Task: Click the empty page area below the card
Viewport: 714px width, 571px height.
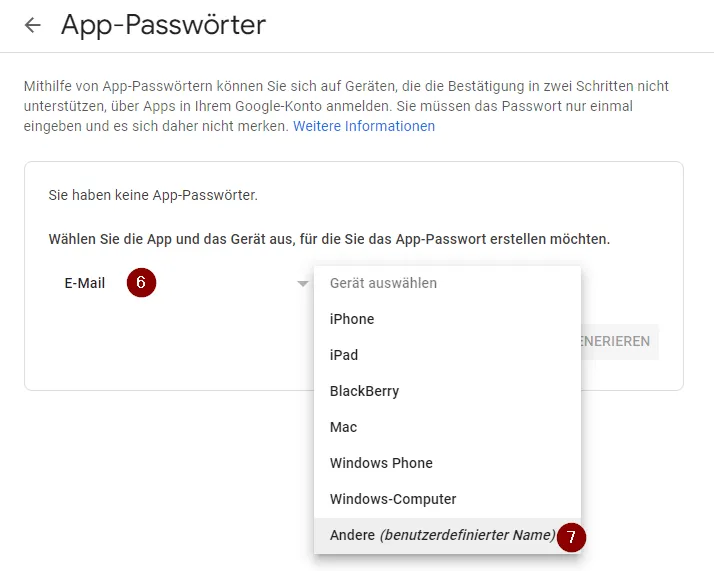Action: (150, 480)
